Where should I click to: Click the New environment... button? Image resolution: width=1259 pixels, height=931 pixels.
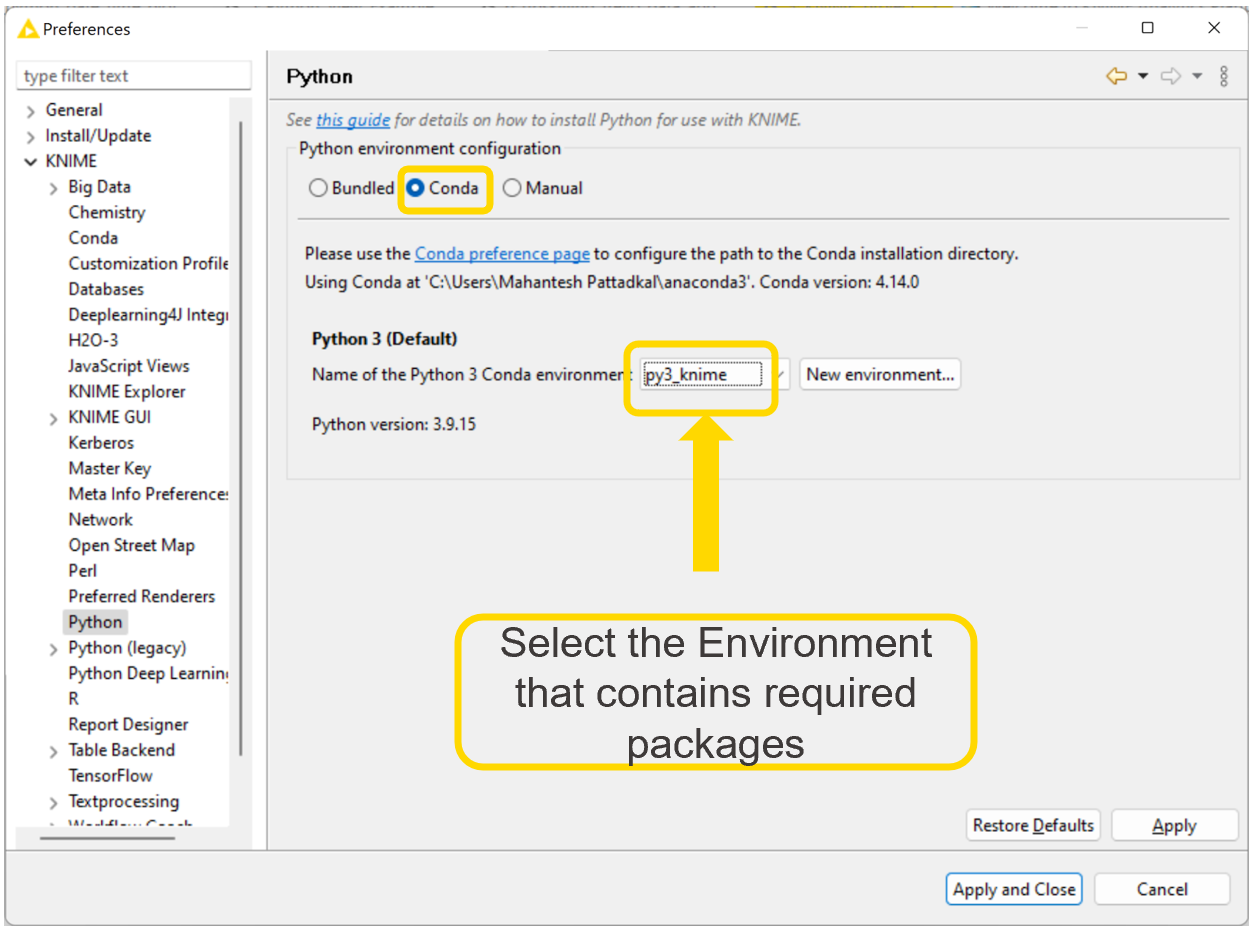[x=880, y=375]
